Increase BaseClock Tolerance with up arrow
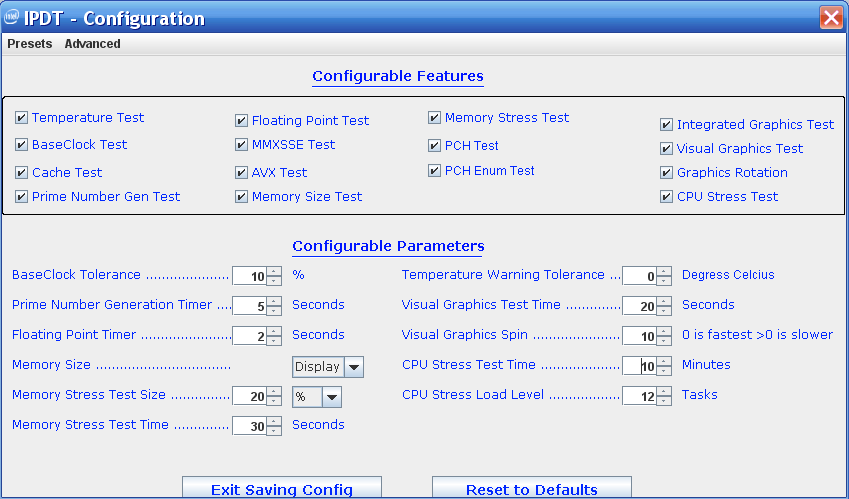Viewport: 849px width, 499px height. pyautogui.click(x=275, y=272)
